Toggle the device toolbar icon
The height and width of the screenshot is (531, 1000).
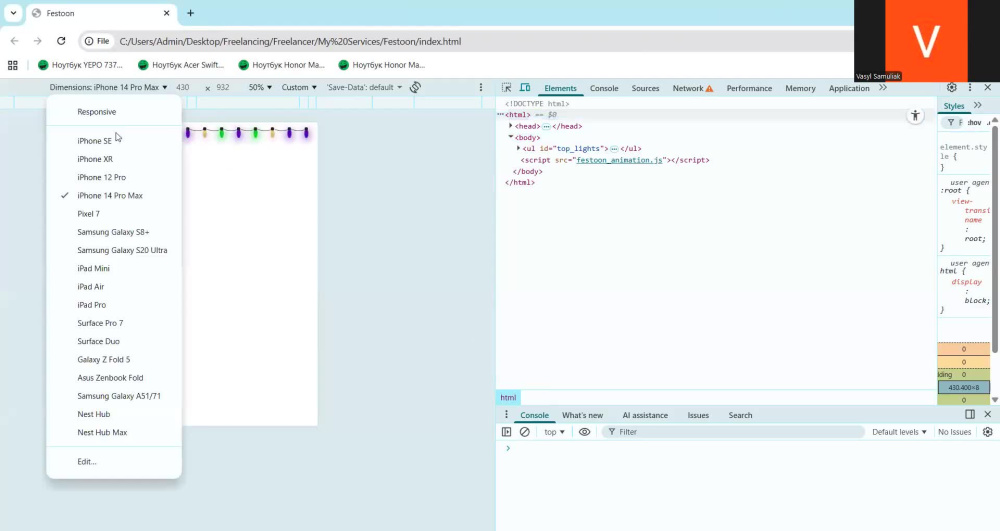pyautogui.click(x=525, y=88)
